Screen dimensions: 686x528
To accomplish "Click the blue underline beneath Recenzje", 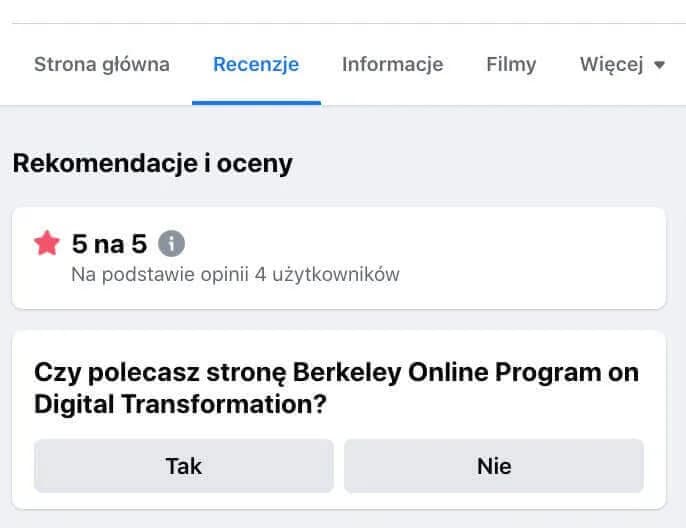I will pyautogui.click(x=256, y=102).
